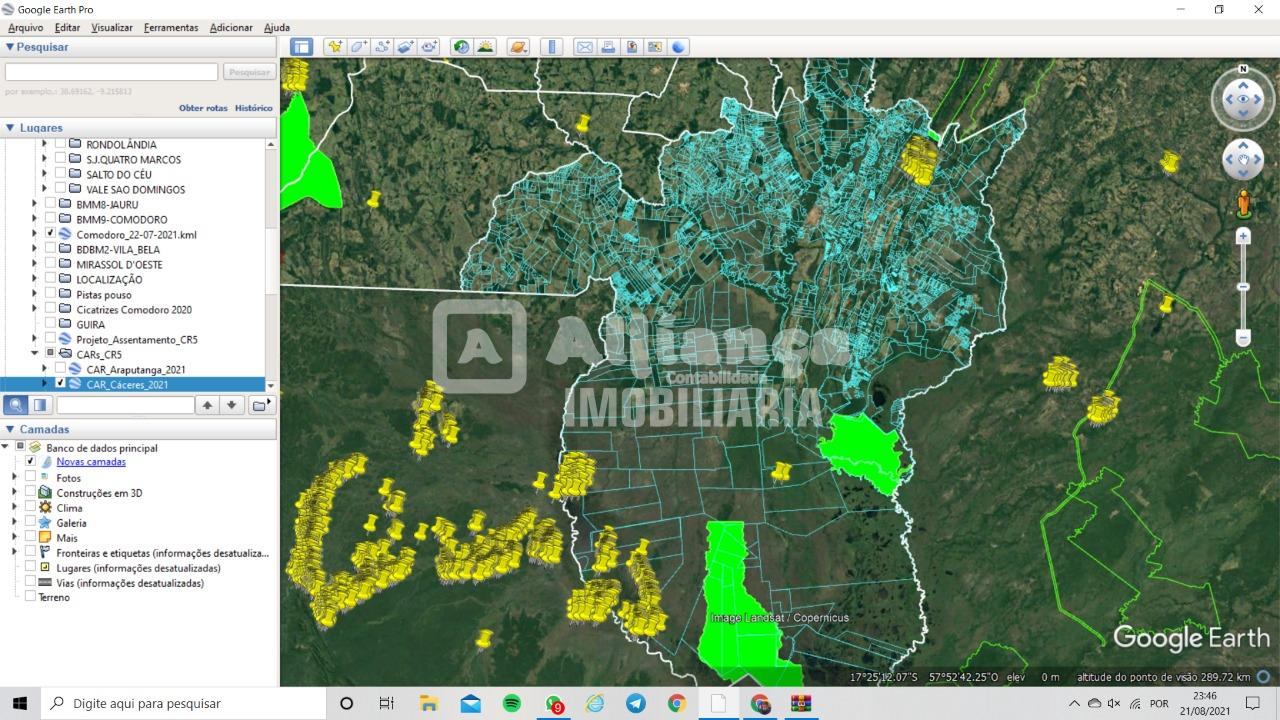Open the planet switcher icon
The height and width of the screenshot is (720, 1280).
518,46
